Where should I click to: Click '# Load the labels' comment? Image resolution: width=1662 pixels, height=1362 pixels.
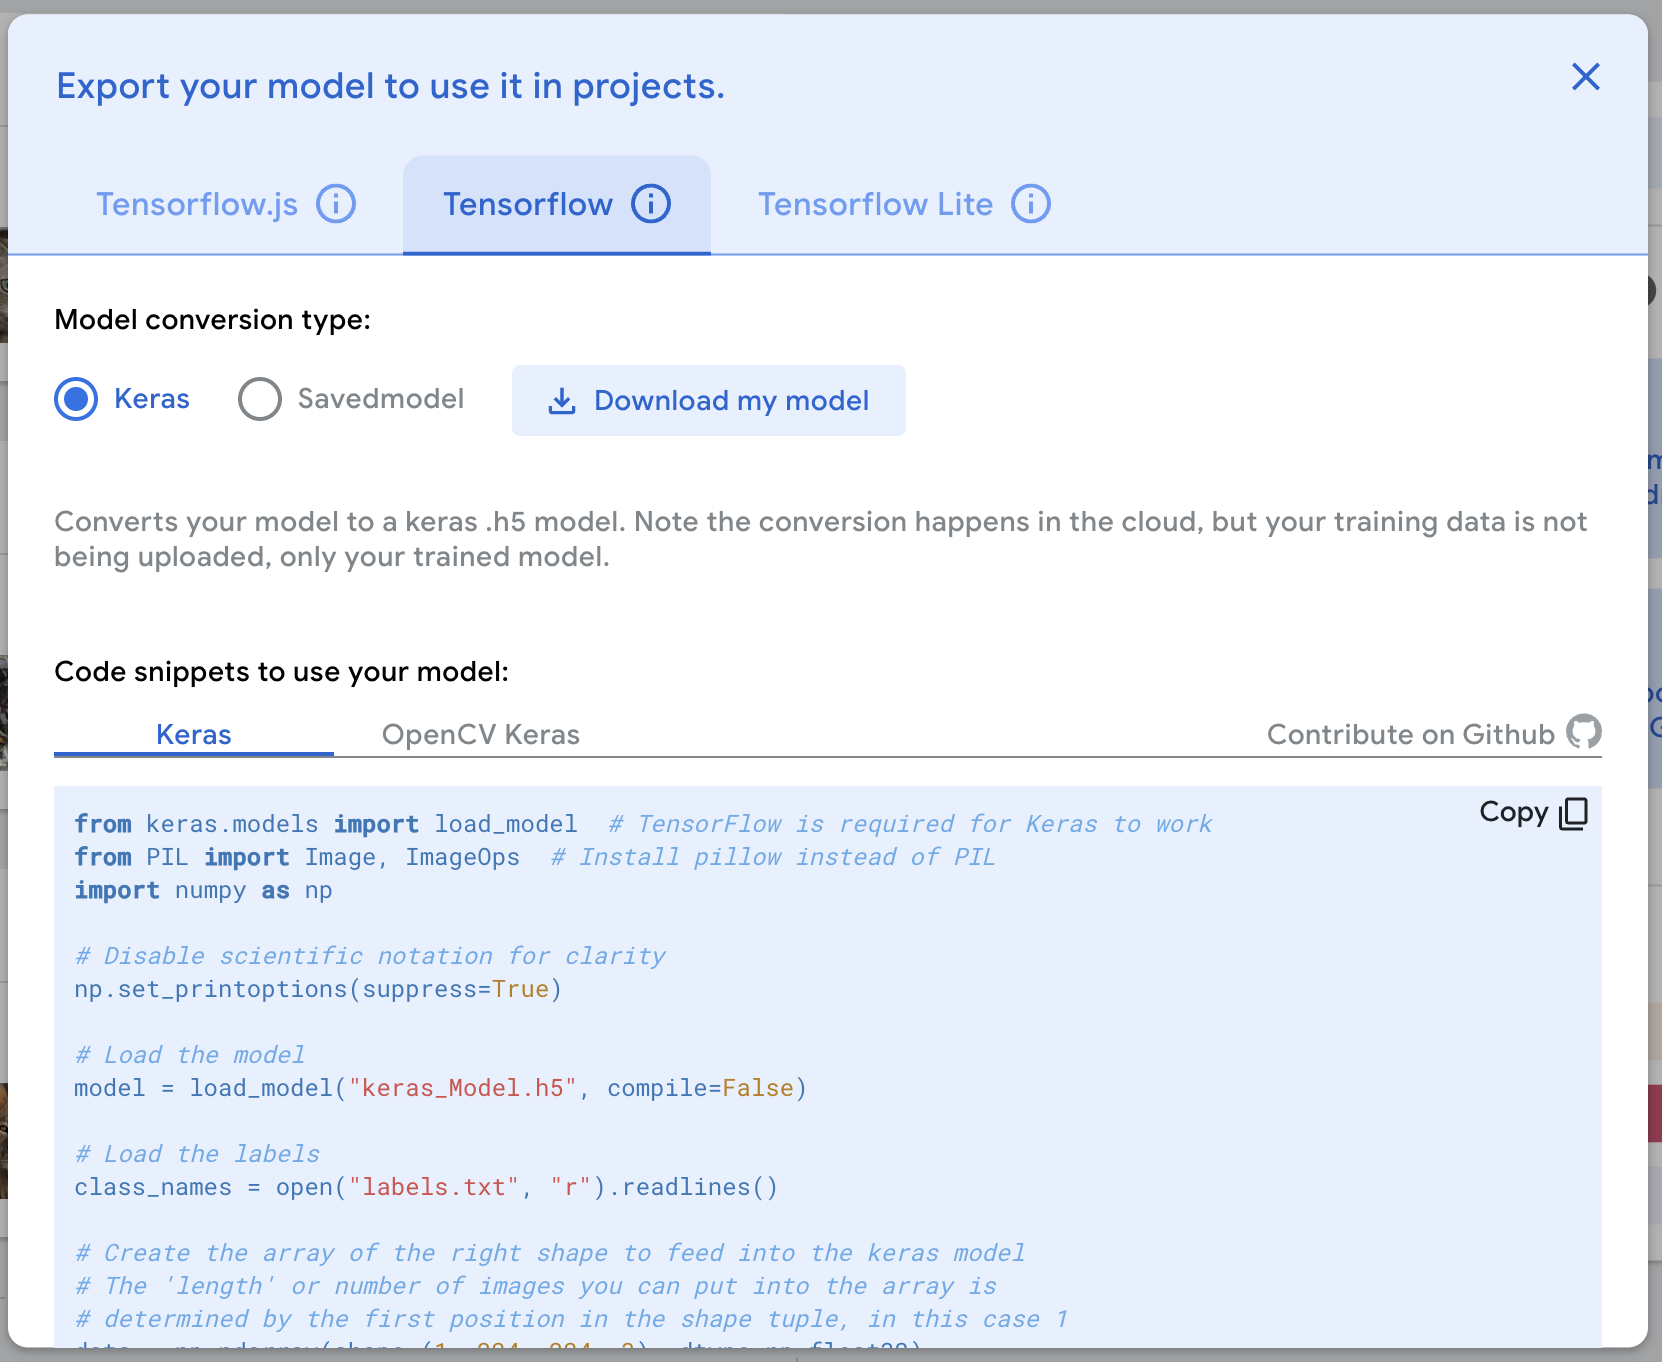pyautogui.click(x=197, y=1154)
